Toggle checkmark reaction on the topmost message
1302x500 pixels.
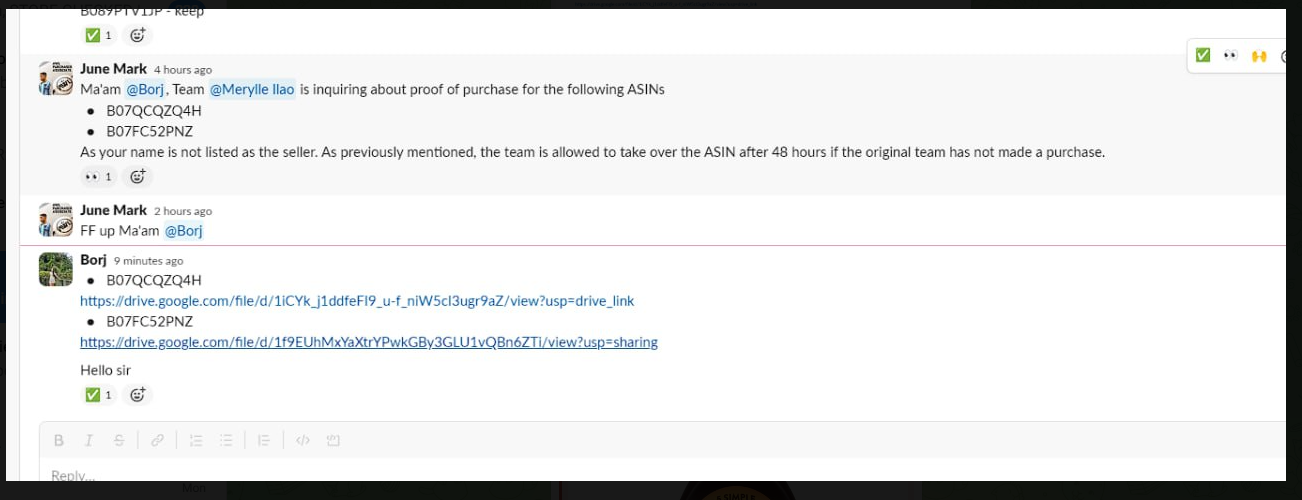(x=99, y=35)
